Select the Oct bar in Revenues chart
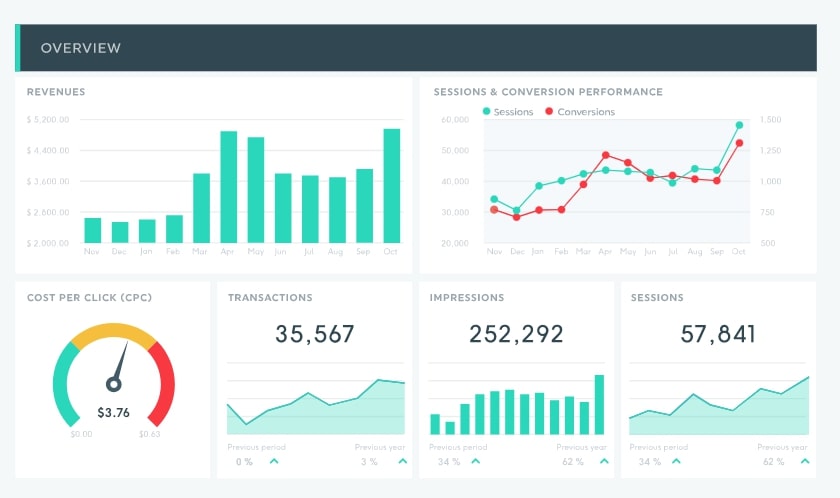This screenshot has height=498, width=840. pos(392,186)
